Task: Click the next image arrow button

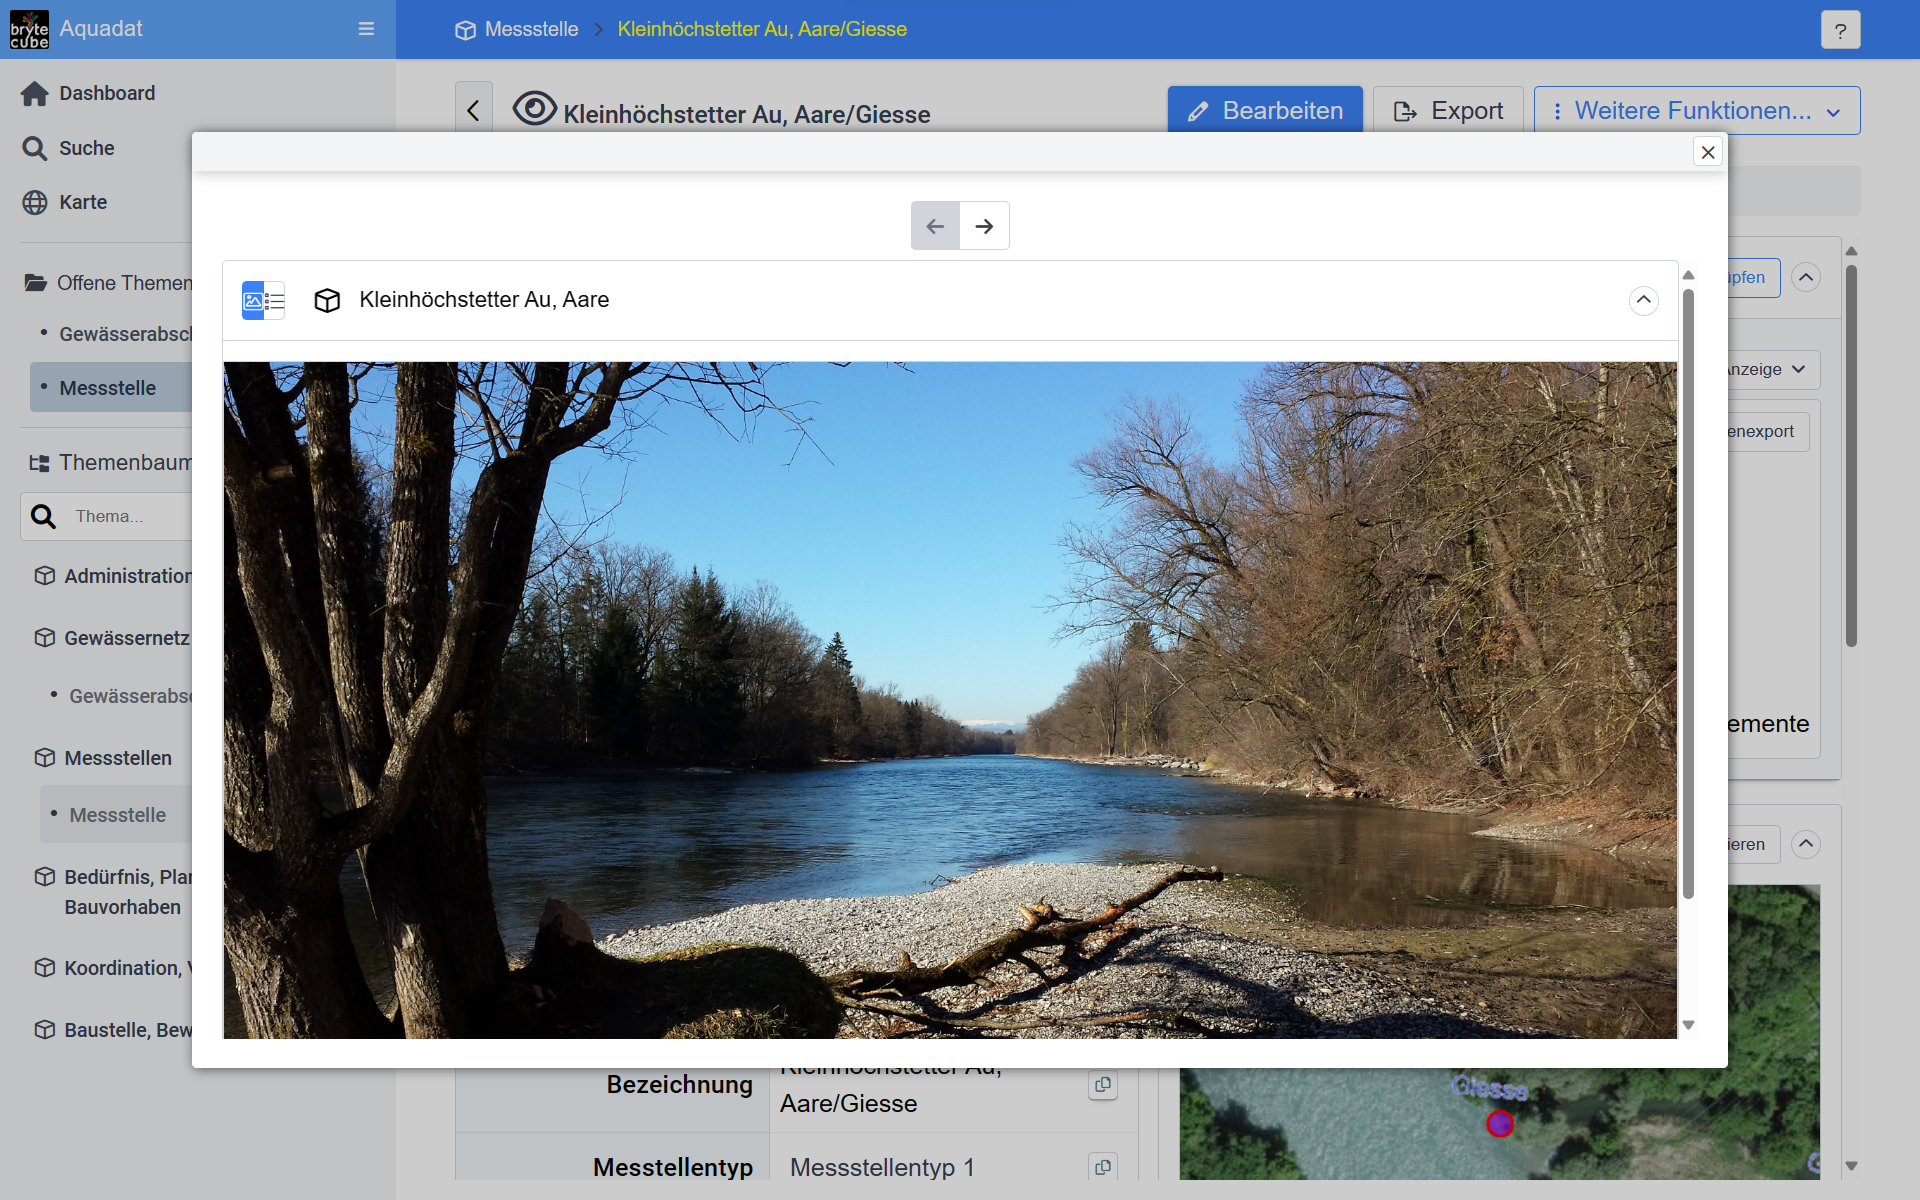Action: [984, 226]
